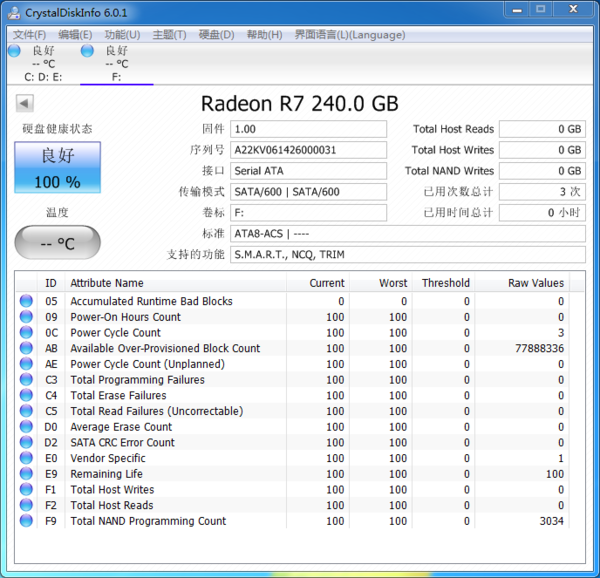Select the Total NAND Programming Count attribute name

tap(148, 521)
